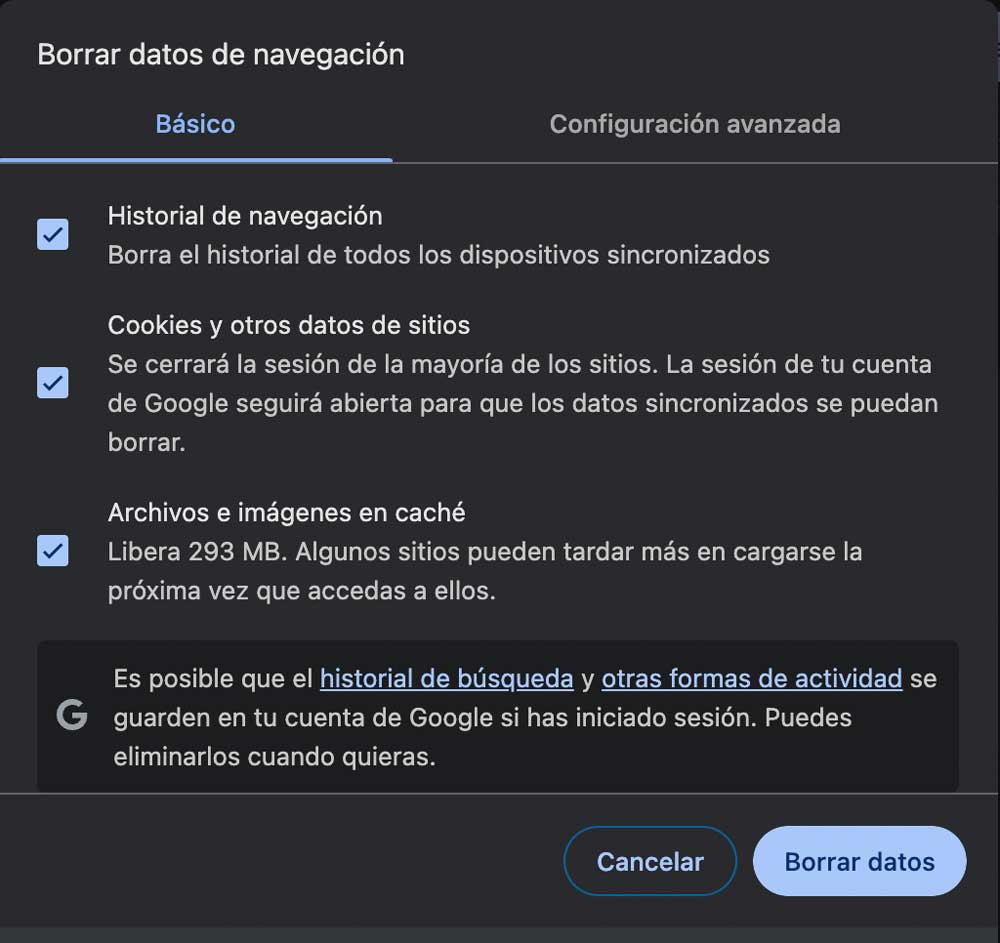Switch to the Configuración avanzada tab
Image resolution: width=1000 pixels, height=943 pixels.
pos(695,124)
